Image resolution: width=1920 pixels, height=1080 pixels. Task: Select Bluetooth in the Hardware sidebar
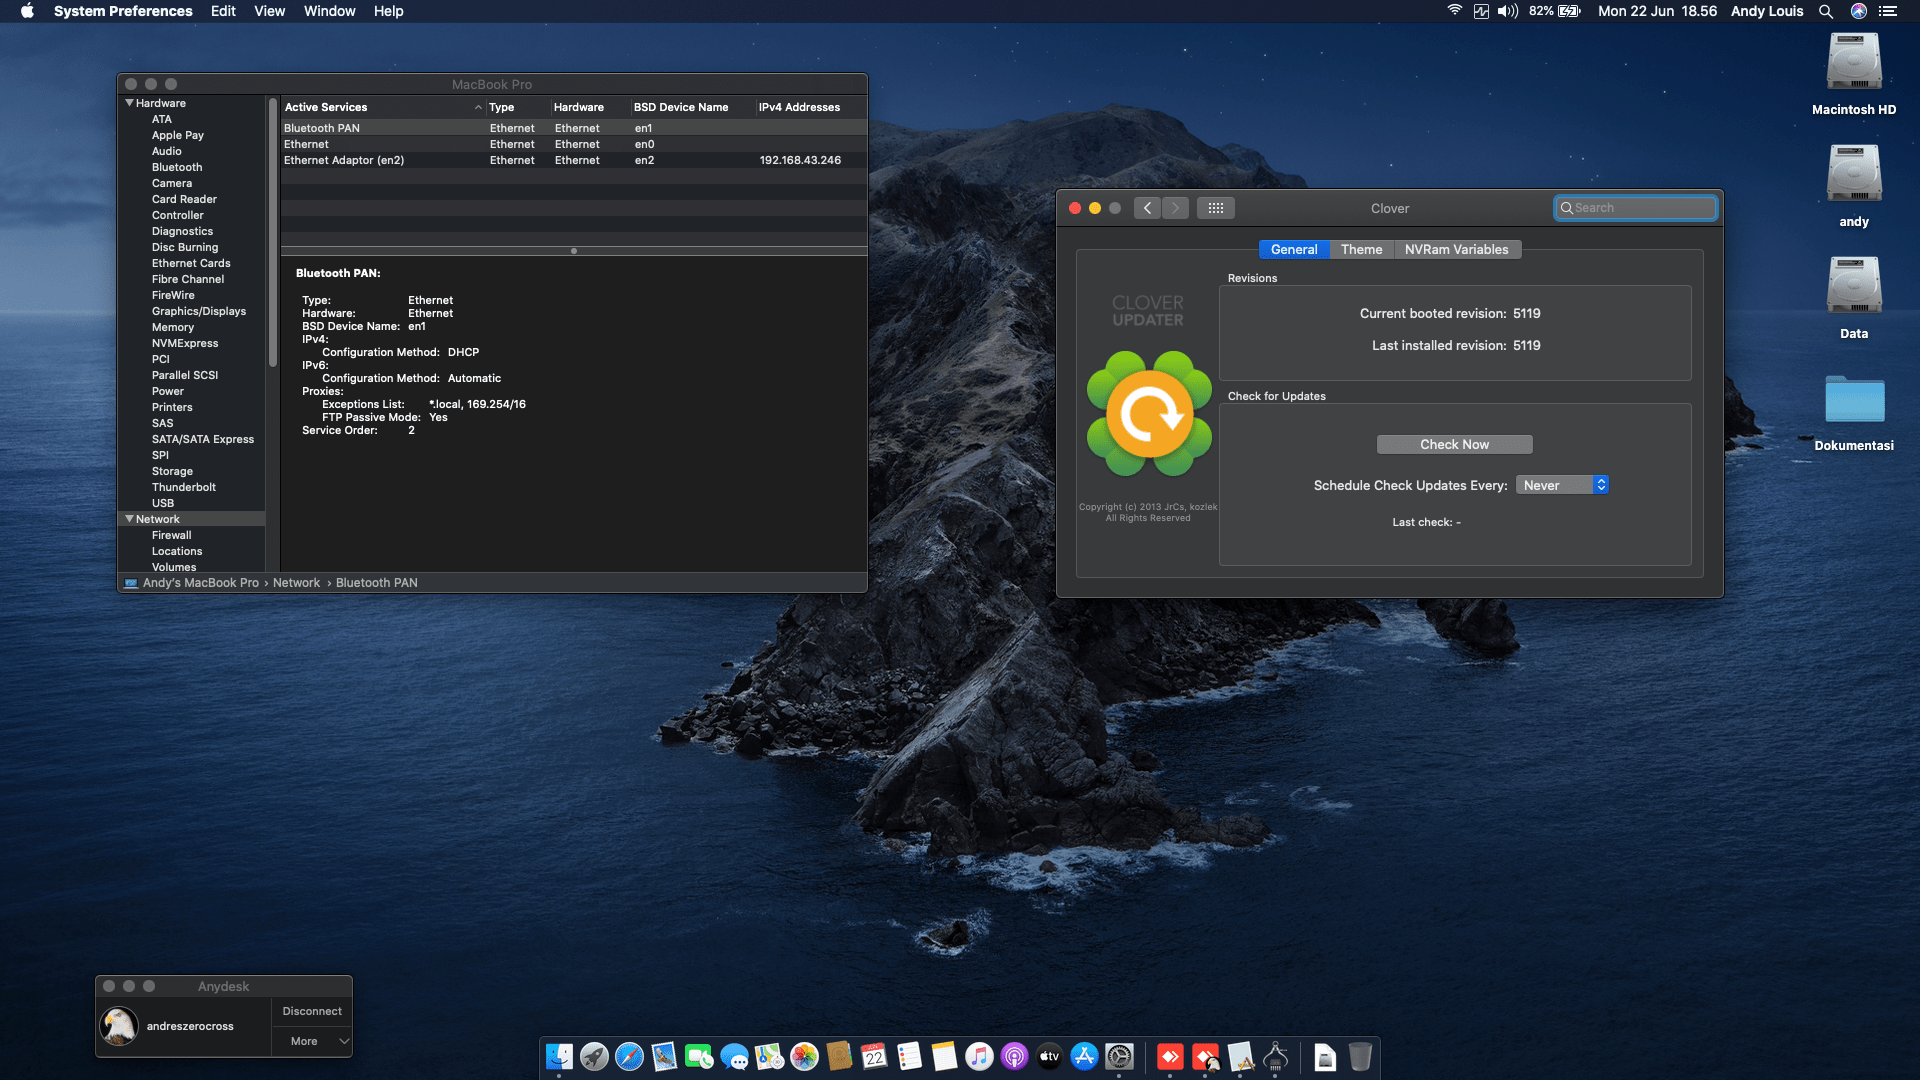click(x=176, y=167)
